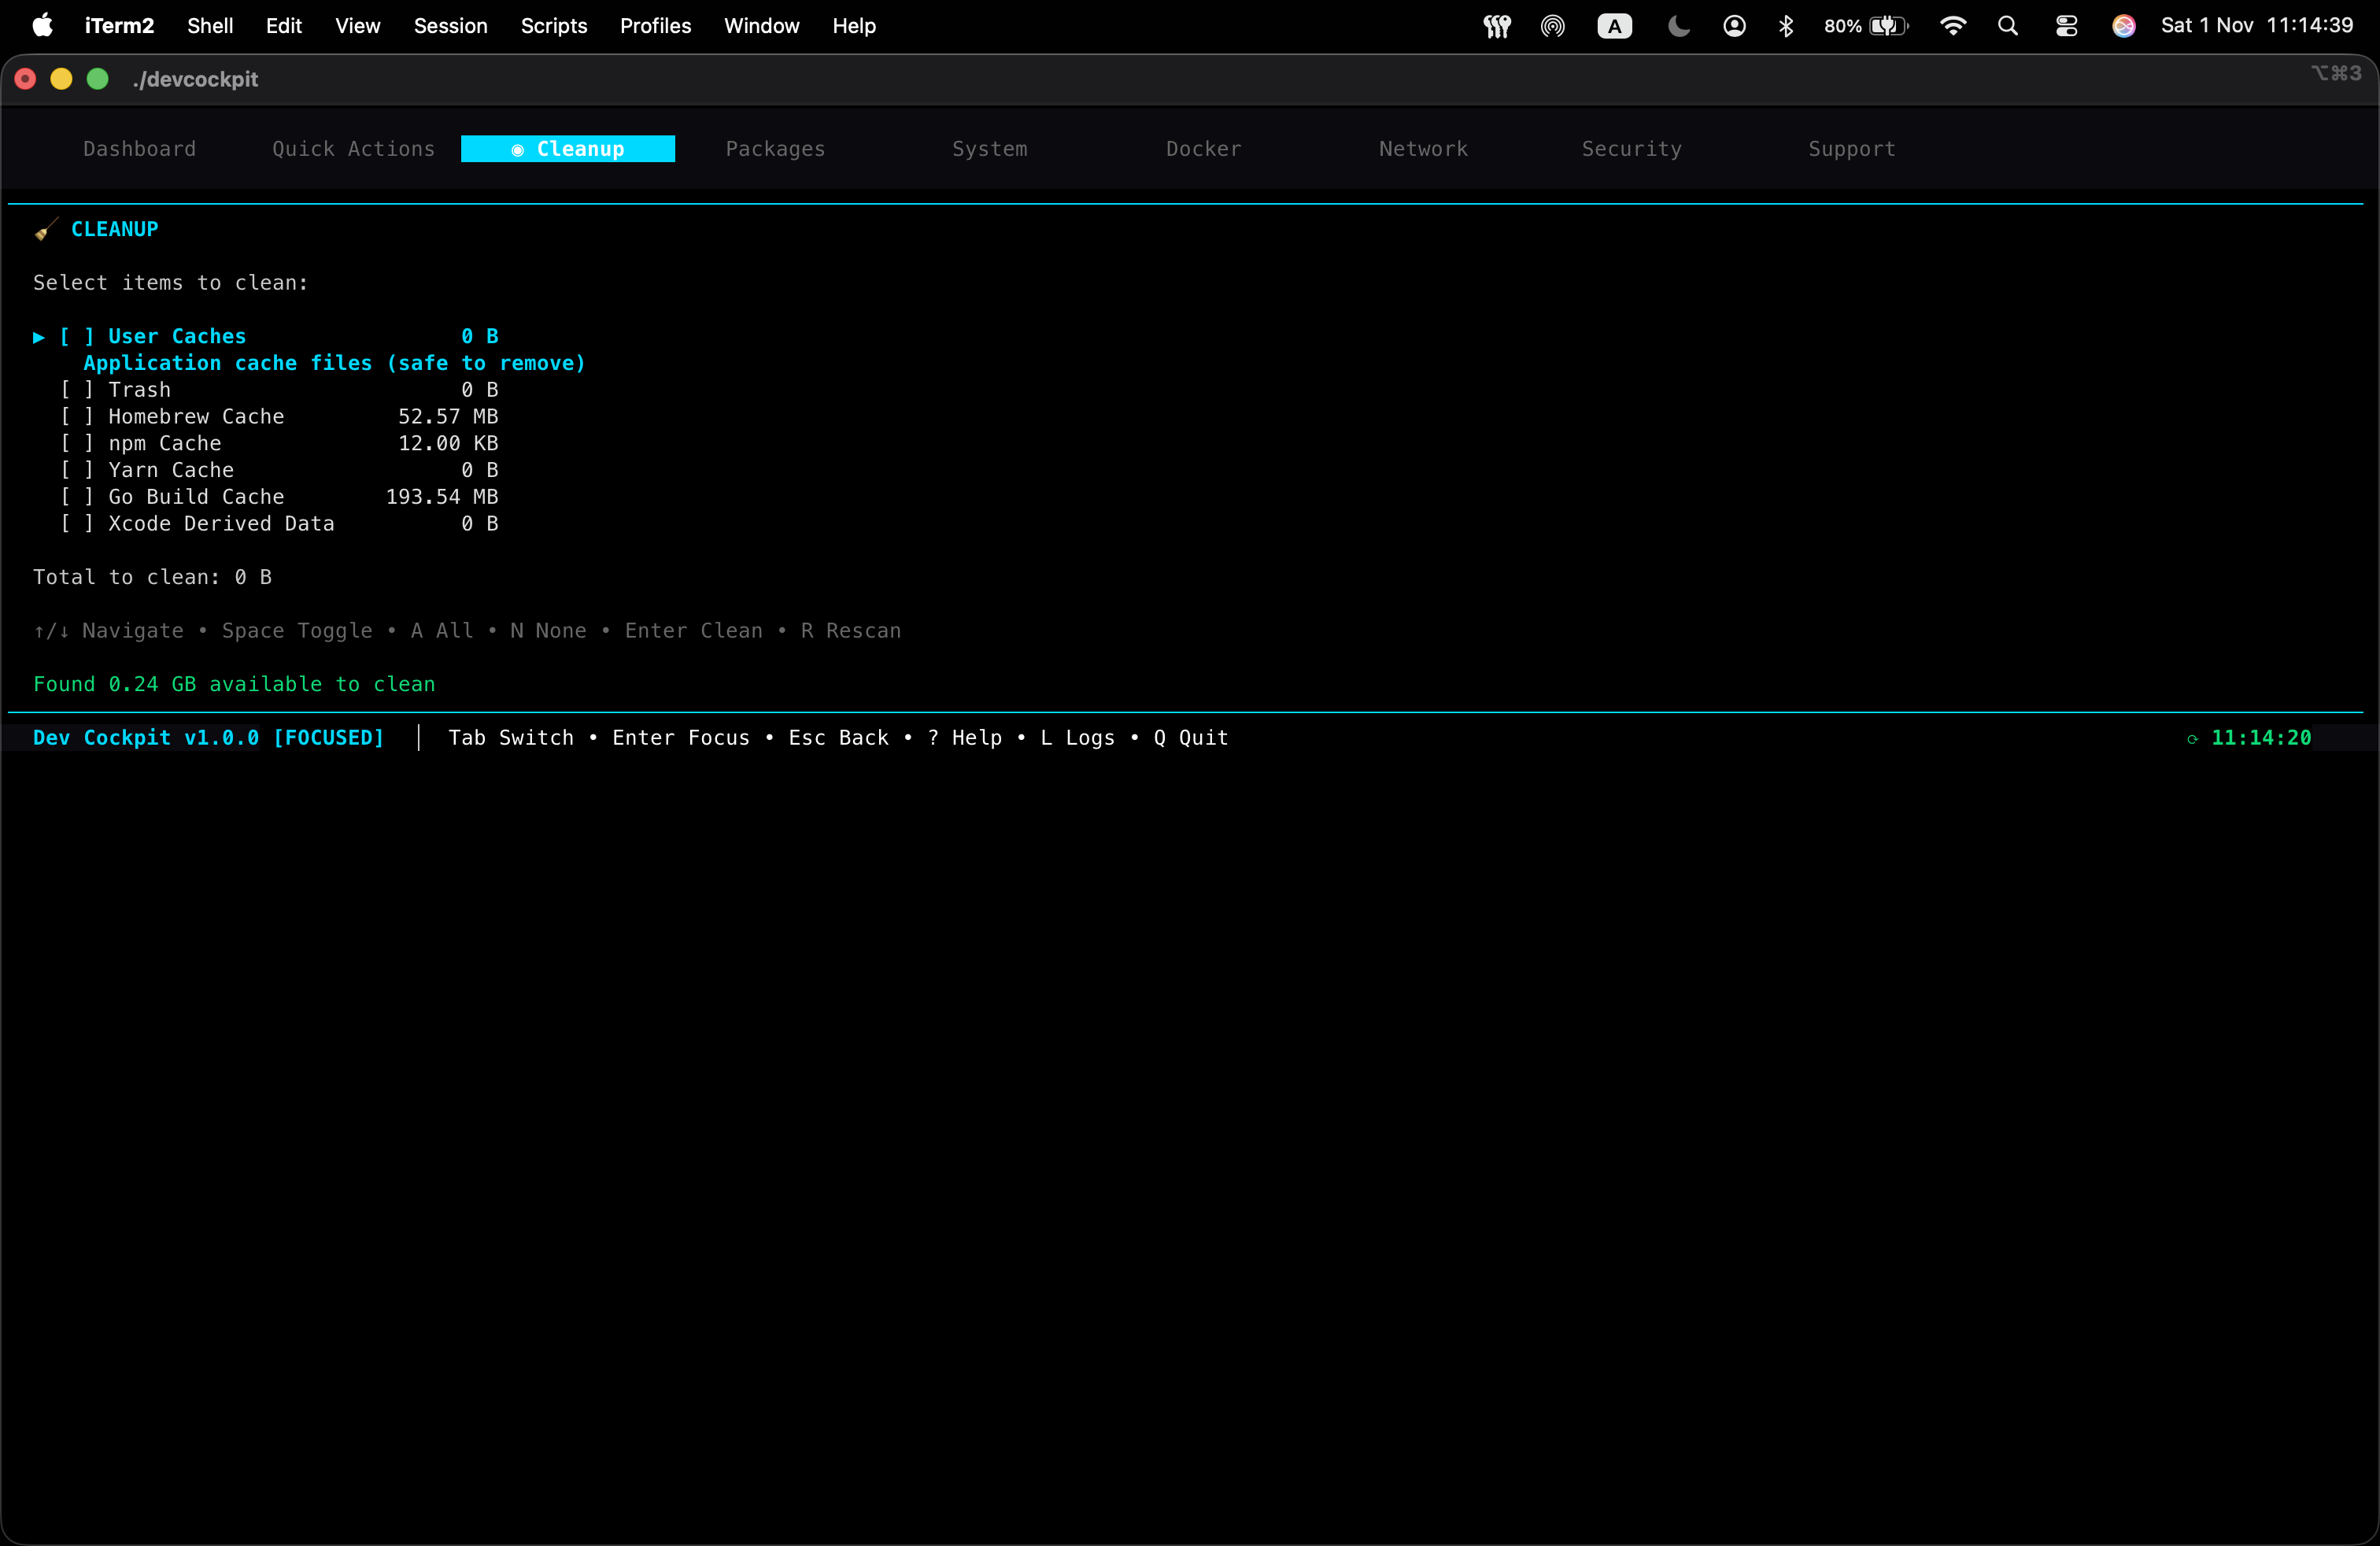
Task: Open the Profiles menu in iTerm2
Action: [x=654, y=26]
